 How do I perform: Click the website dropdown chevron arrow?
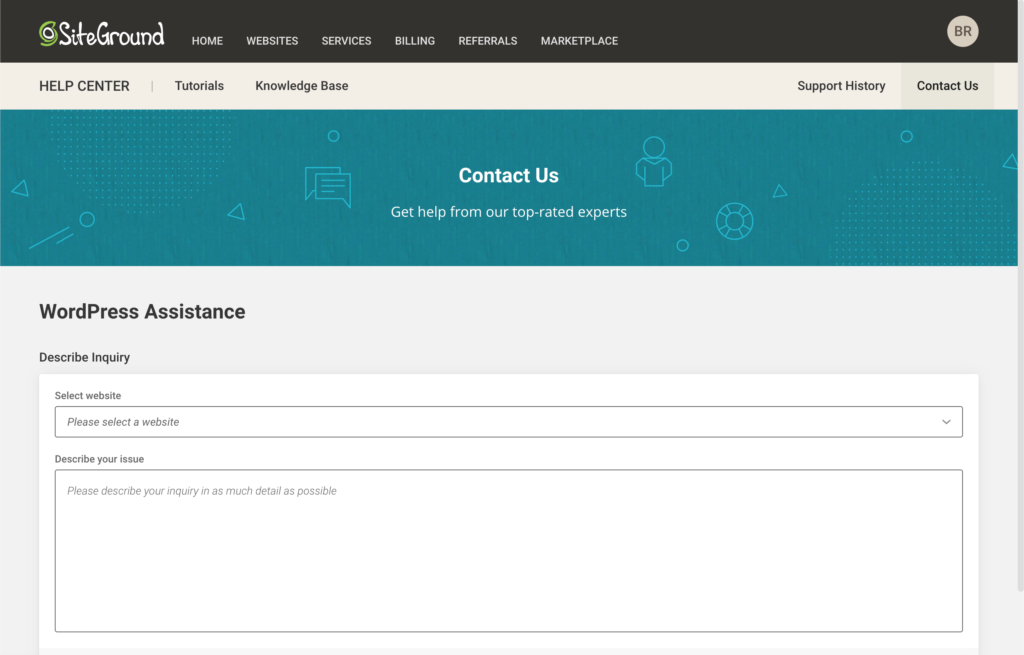[x=946, y=422]
